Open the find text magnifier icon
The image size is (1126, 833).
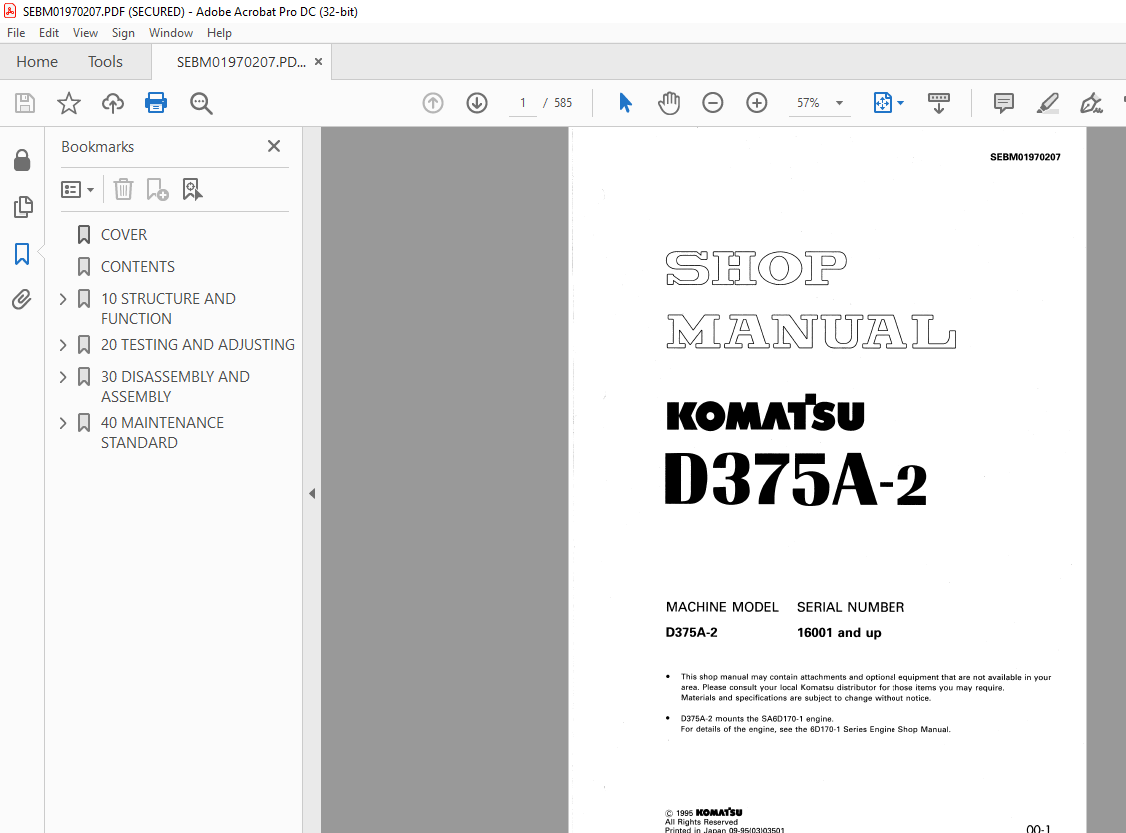pos(201,103)
